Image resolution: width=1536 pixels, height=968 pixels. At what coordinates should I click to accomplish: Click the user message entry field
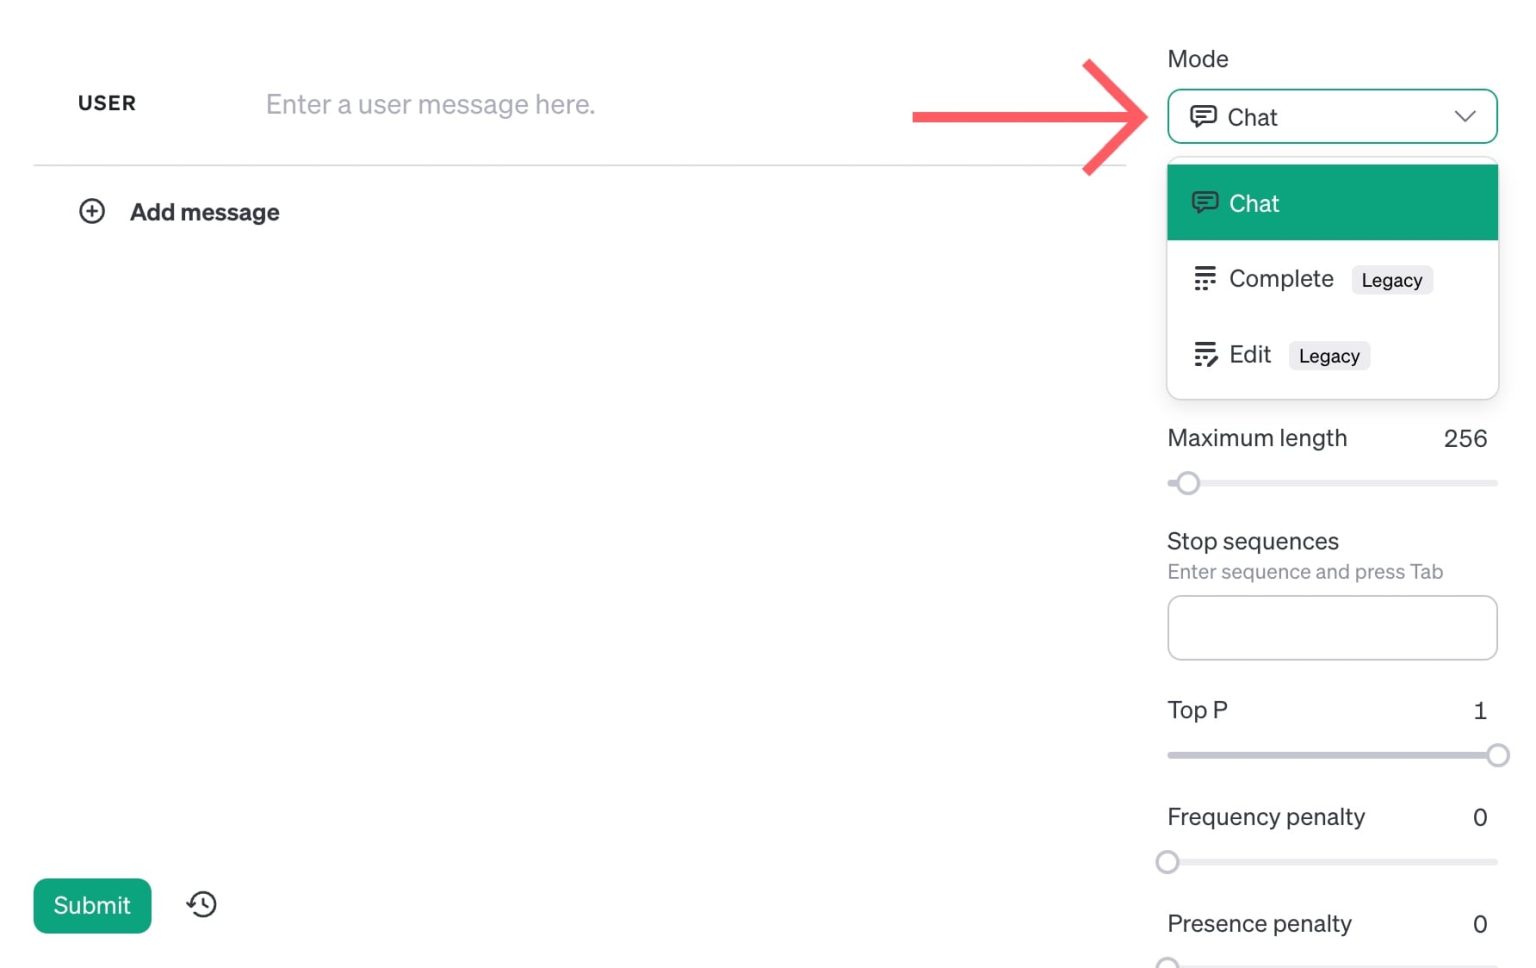tap(430, 104)
